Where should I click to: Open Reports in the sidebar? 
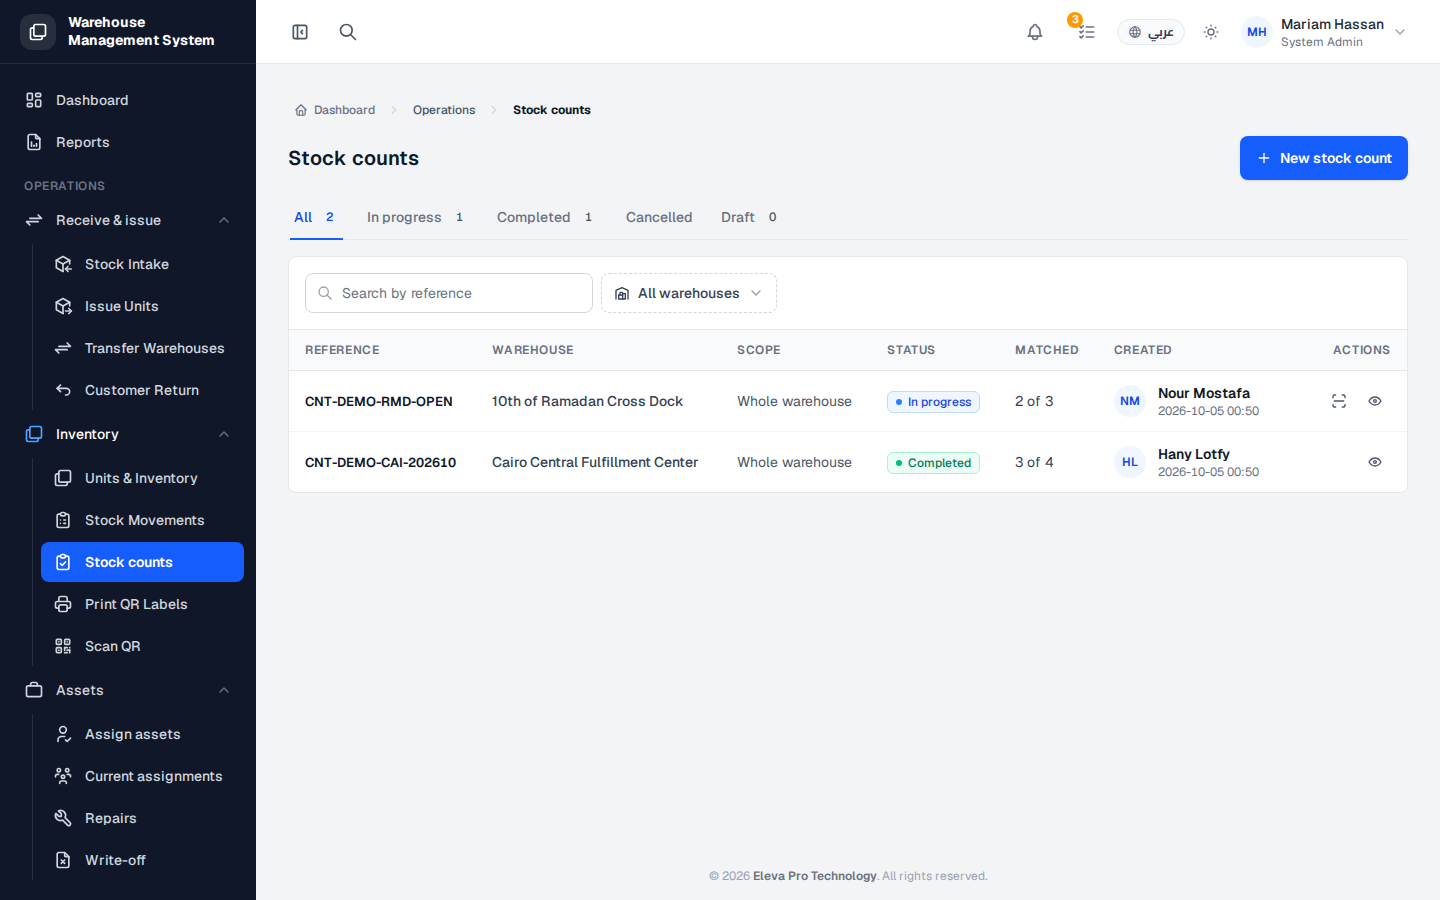pos(128,142)
